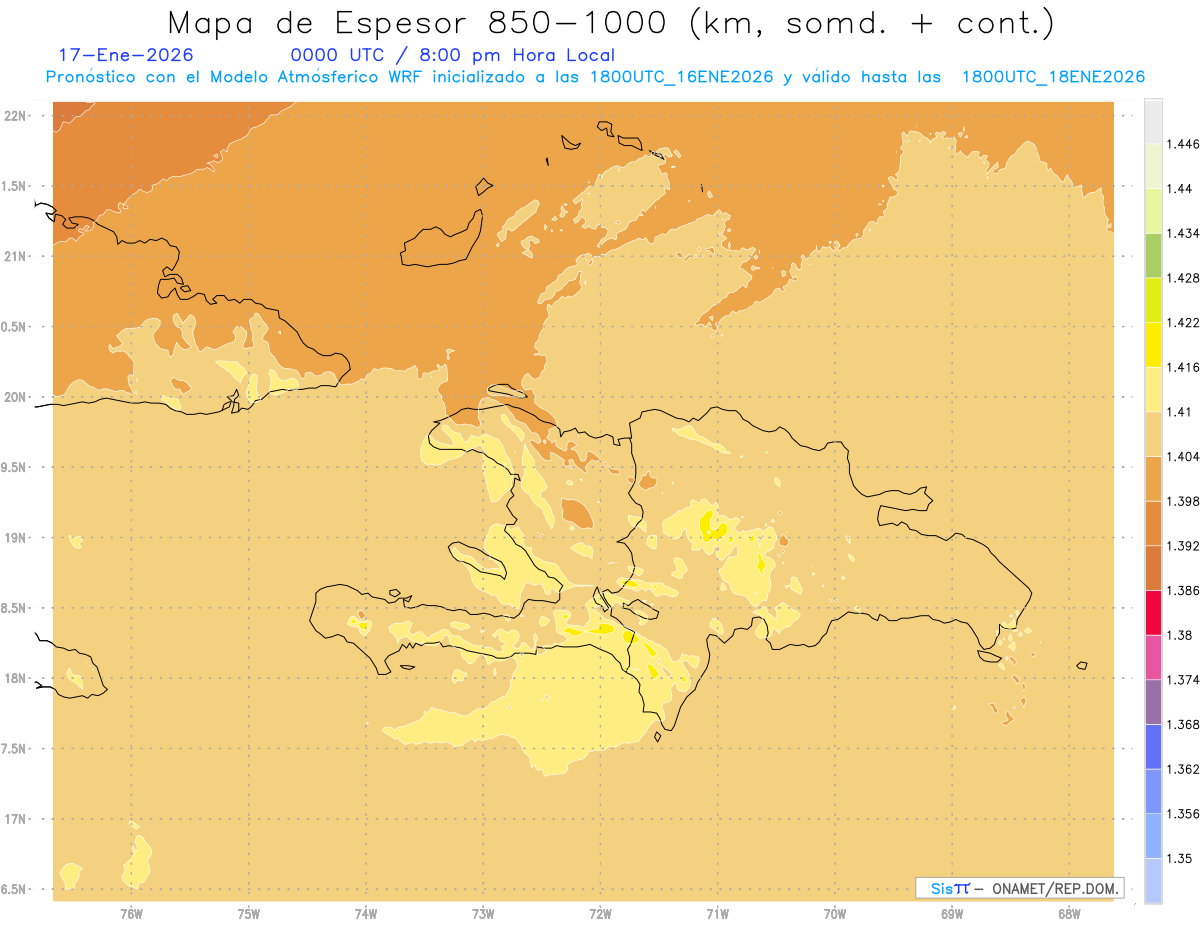Click the red legend swatch between 1.38 and 1.386
The height and width of the screenshot is (927, 1200).
click(x=1153, y=612)
